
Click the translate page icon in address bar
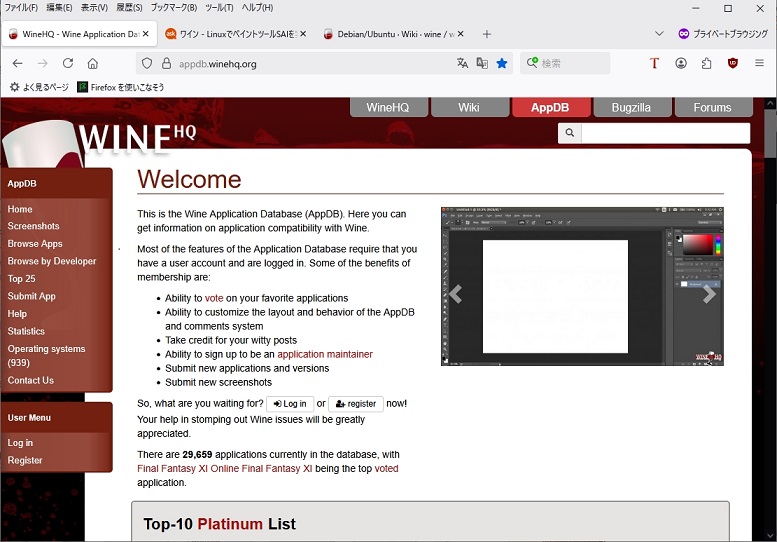[x=462, y=63]
